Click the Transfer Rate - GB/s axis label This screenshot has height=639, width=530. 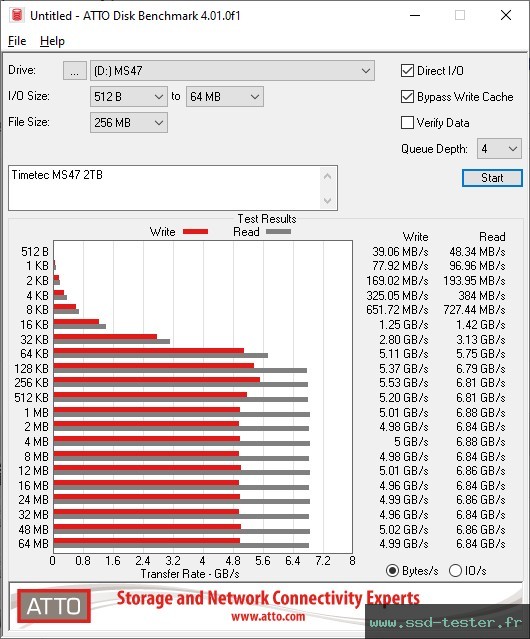(x=190, y=574)
